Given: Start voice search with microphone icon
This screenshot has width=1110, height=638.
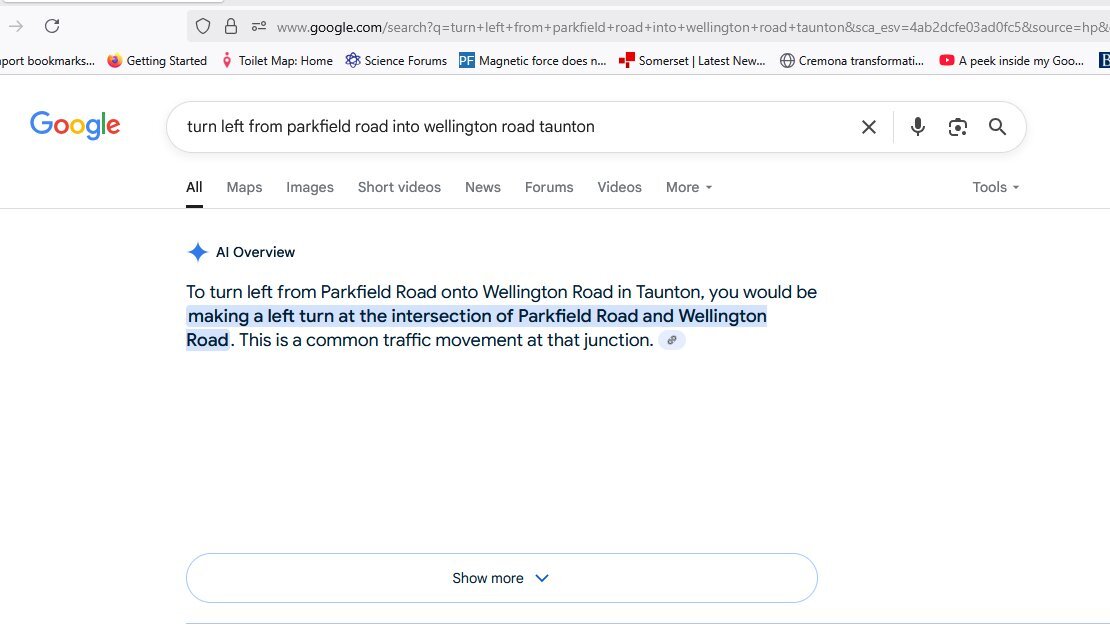Looking at the screenshot, I should click(917, 127).
